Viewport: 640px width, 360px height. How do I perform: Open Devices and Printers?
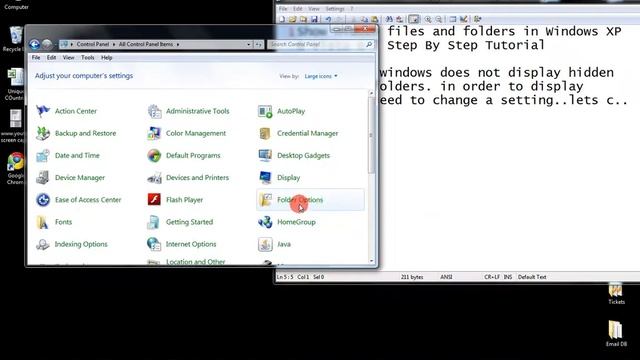pos(188,178)
